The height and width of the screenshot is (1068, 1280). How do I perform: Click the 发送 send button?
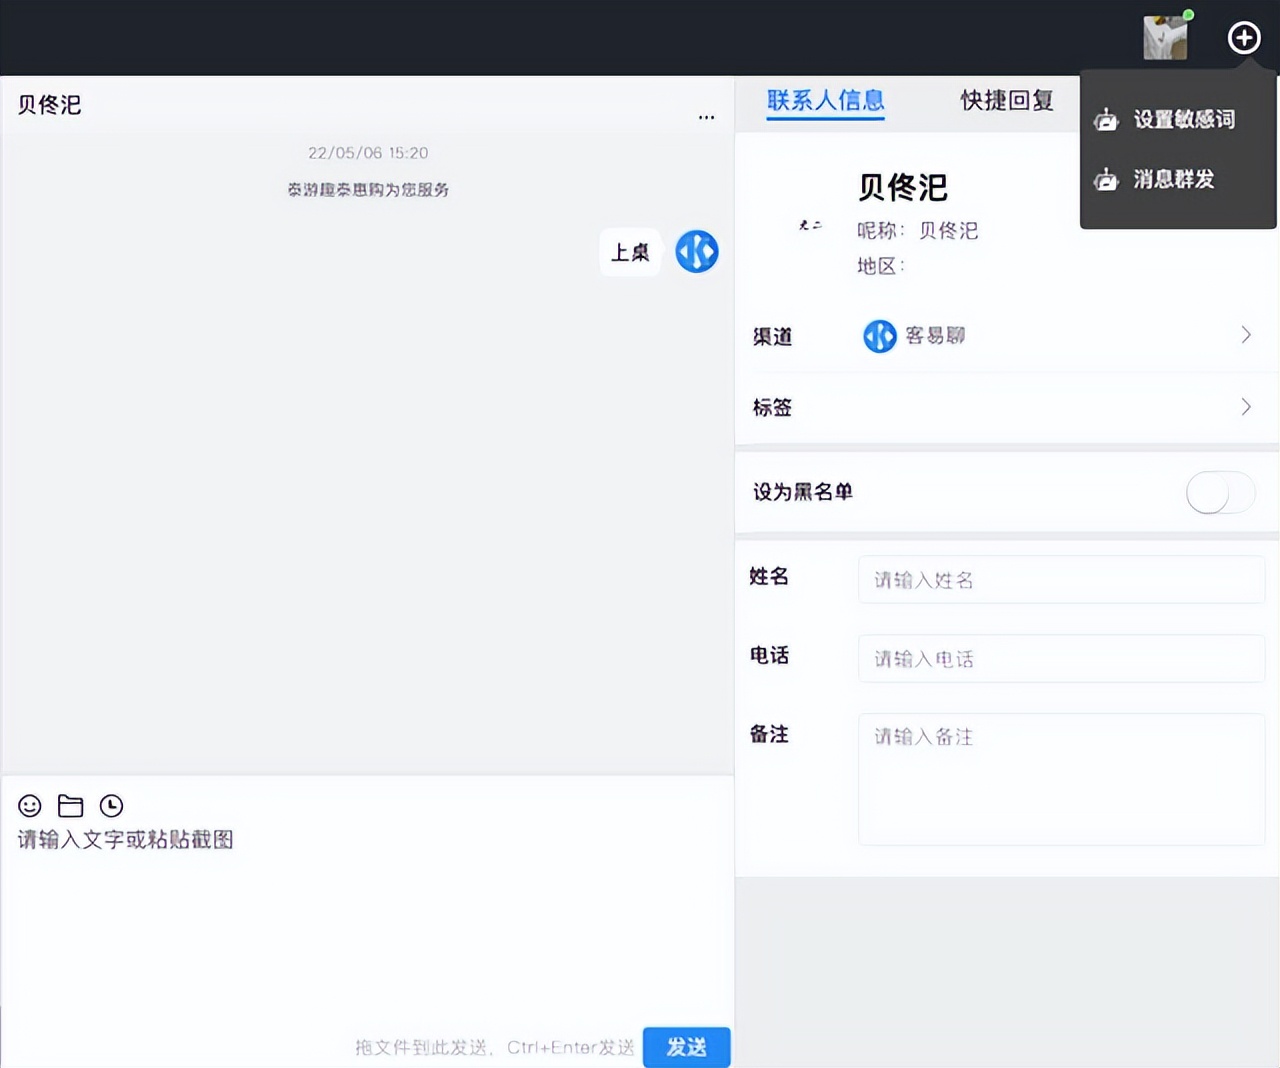[686, 1047]
